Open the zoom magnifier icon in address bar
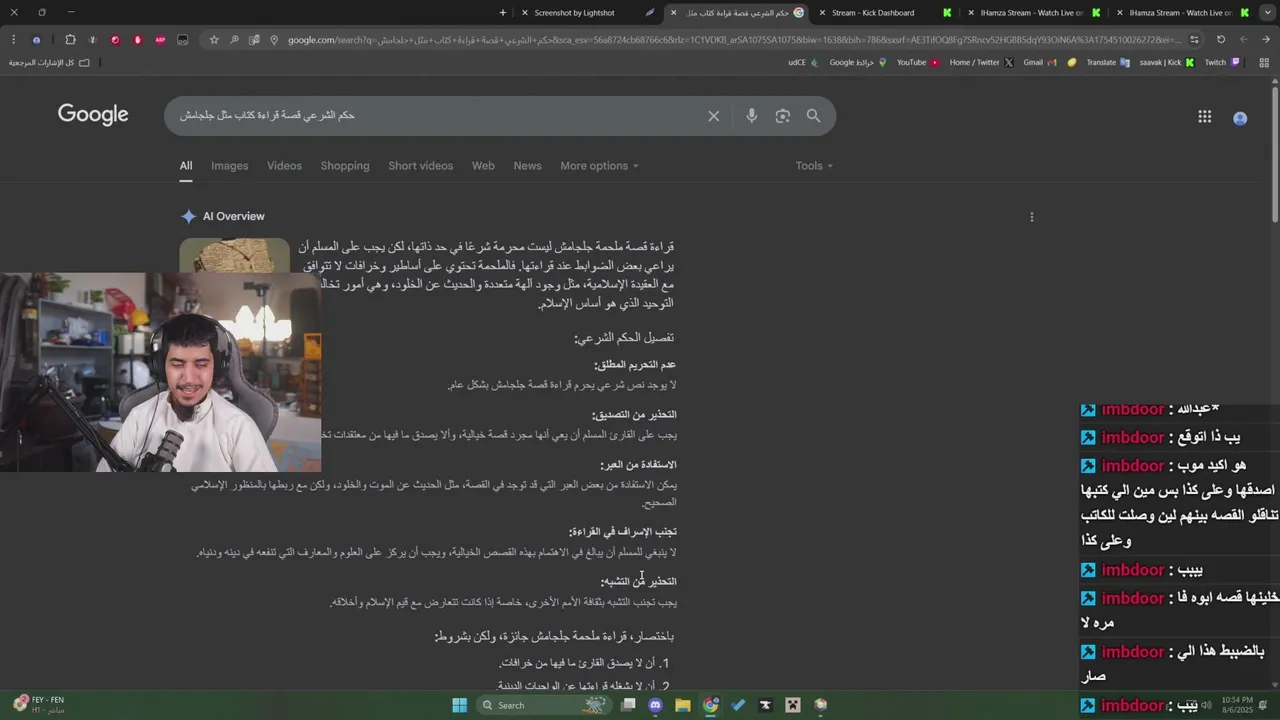 tap(234, 40)
